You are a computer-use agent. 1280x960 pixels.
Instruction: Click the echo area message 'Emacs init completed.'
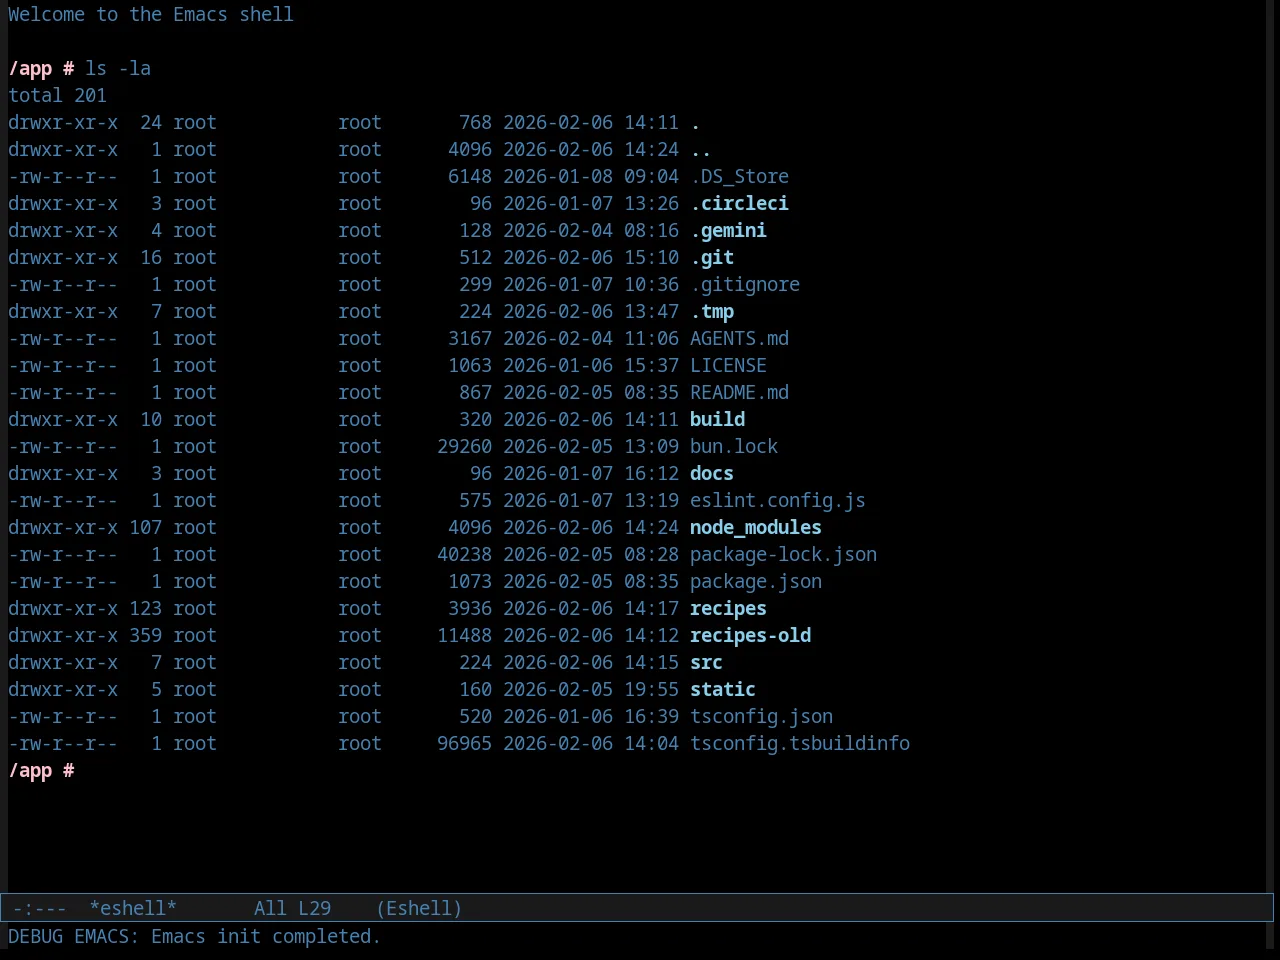266,936
